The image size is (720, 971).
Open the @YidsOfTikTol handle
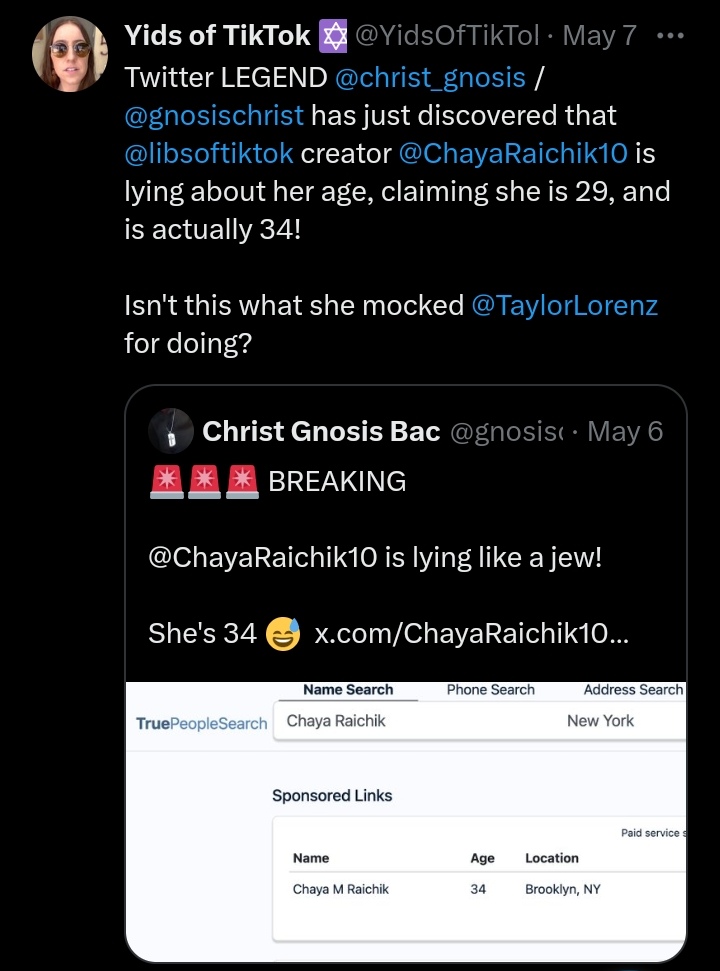pyautogui.click(x=446, y=36)
